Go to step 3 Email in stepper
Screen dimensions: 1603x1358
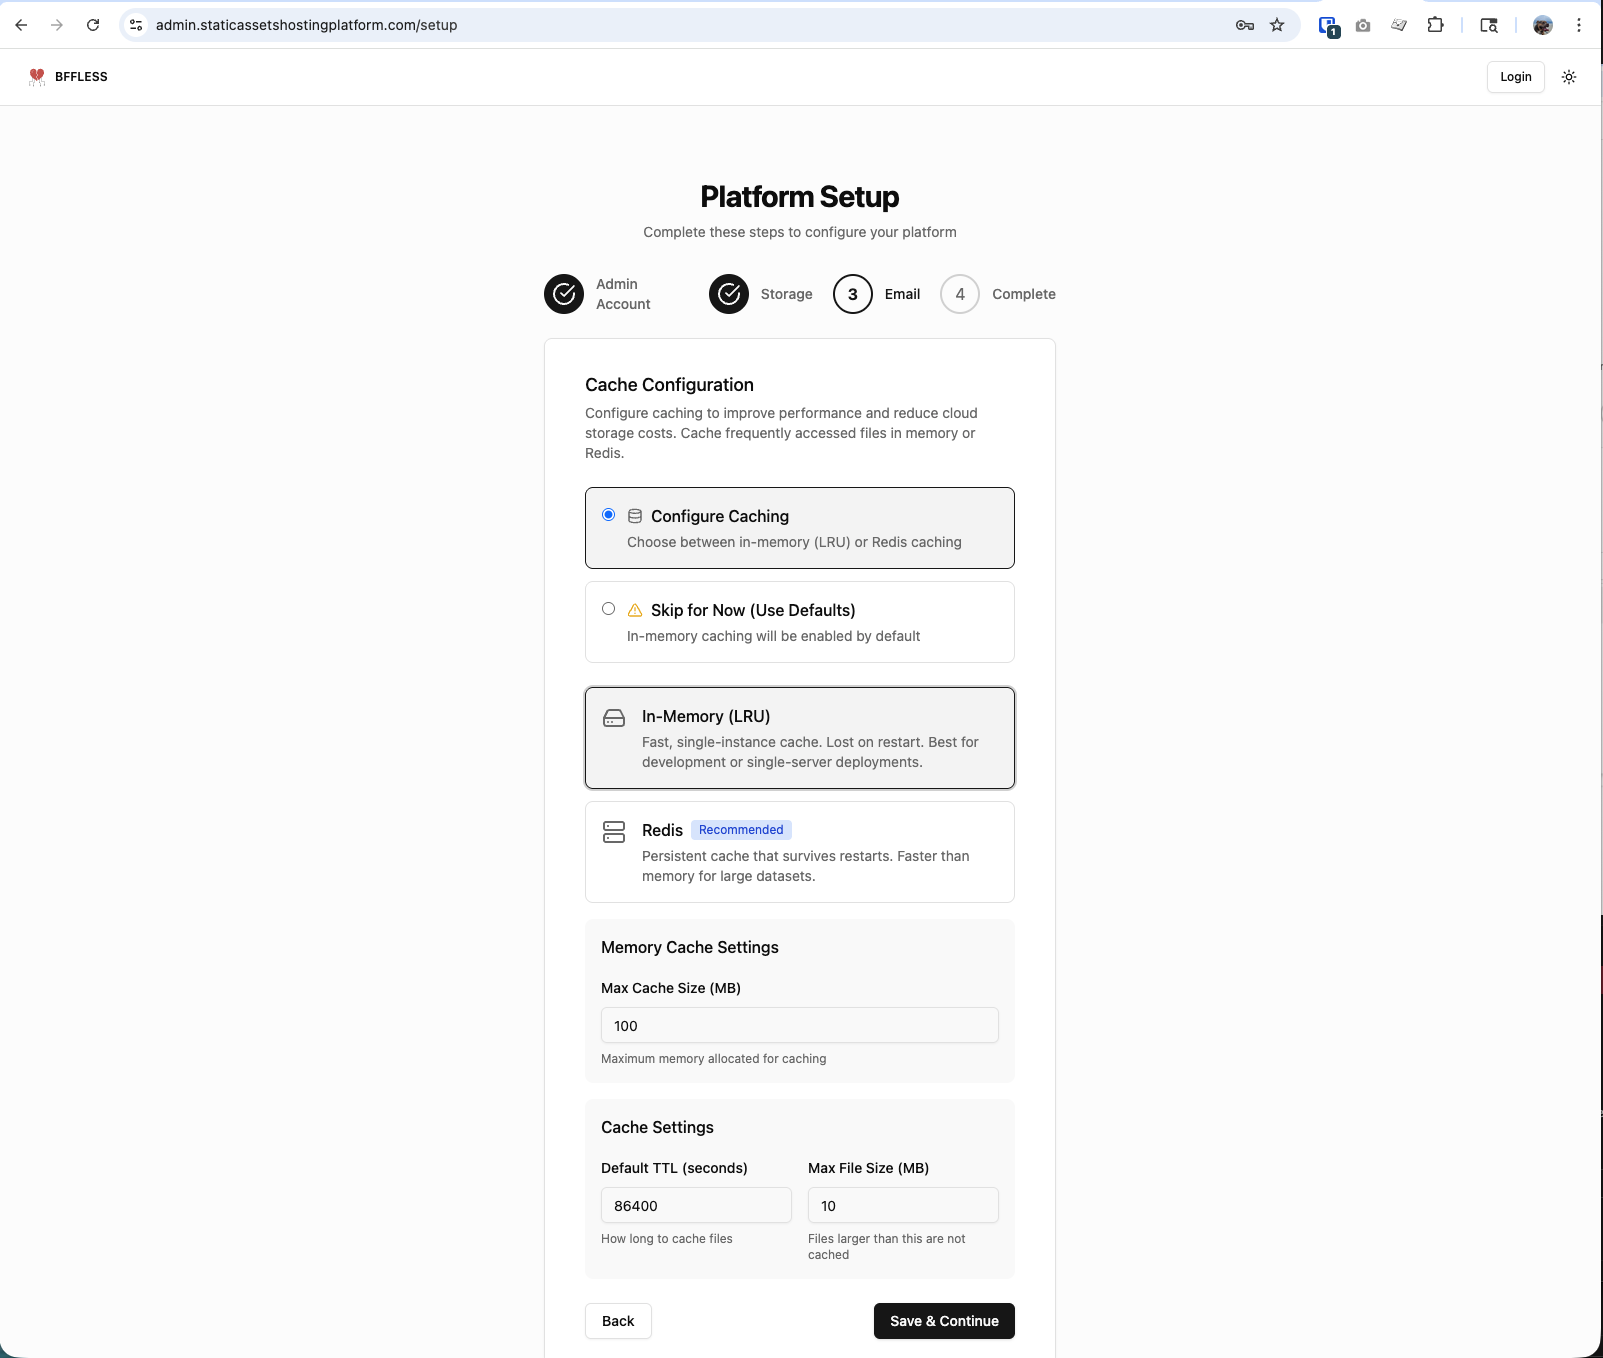853,294
